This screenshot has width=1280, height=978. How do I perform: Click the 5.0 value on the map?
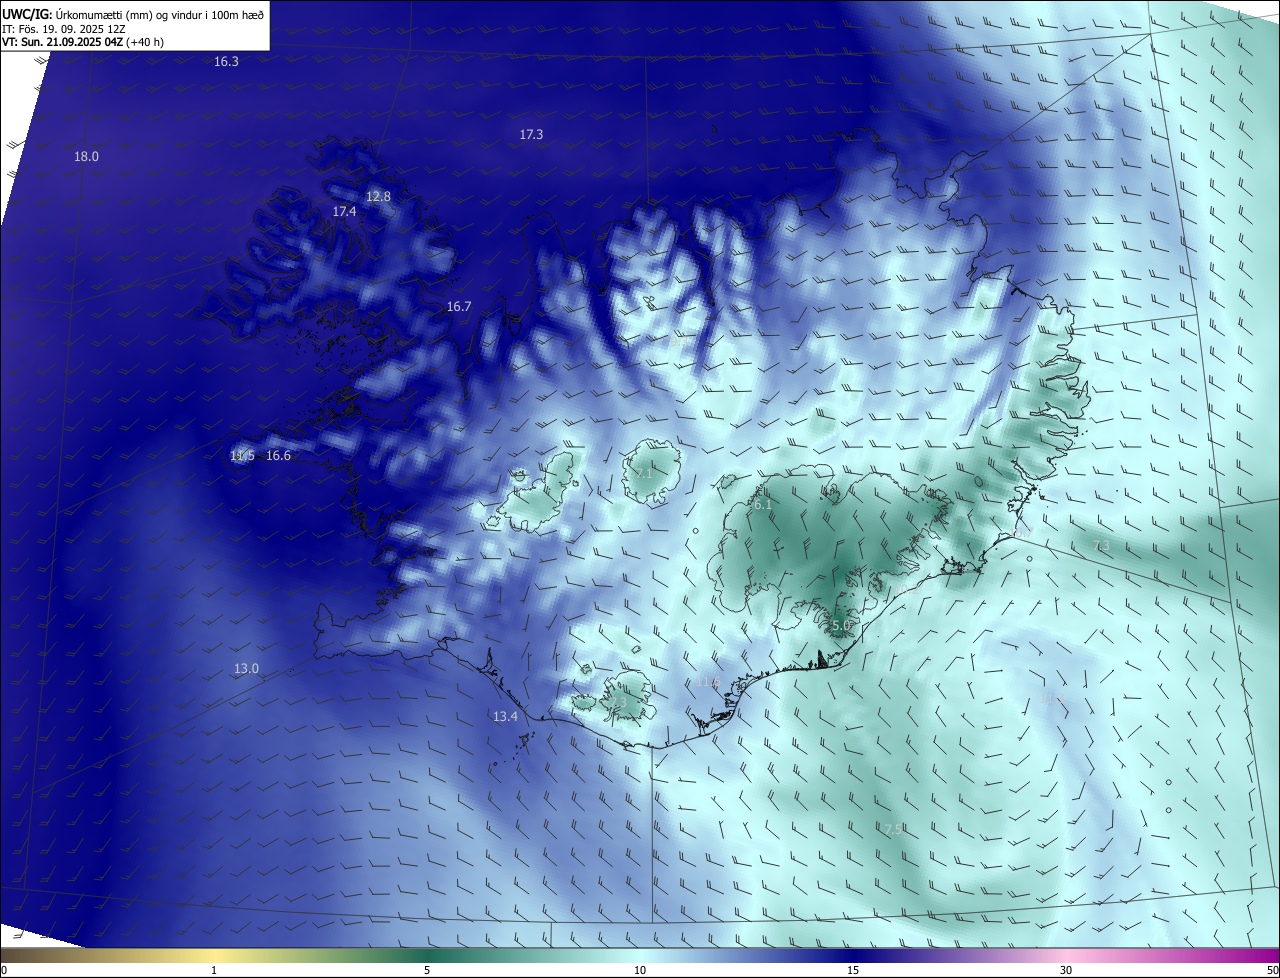841,626
